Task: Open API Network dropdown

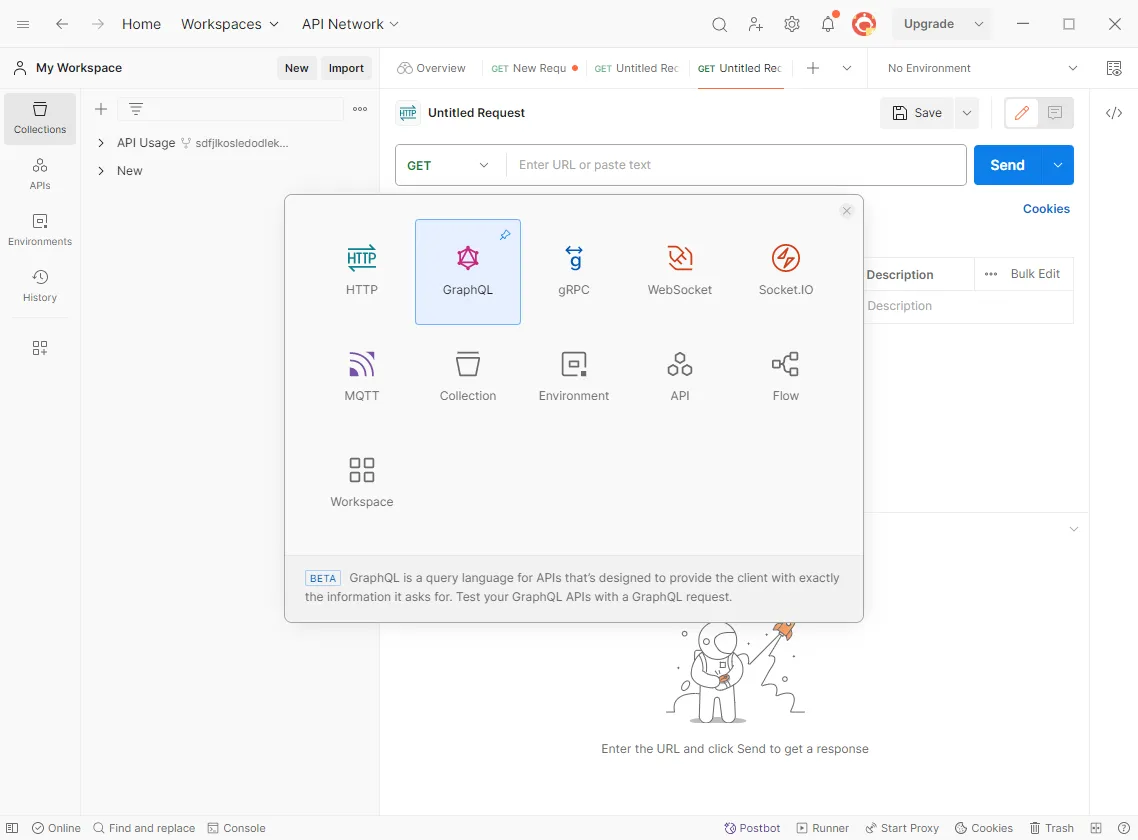Action: (x=350, y=24)
